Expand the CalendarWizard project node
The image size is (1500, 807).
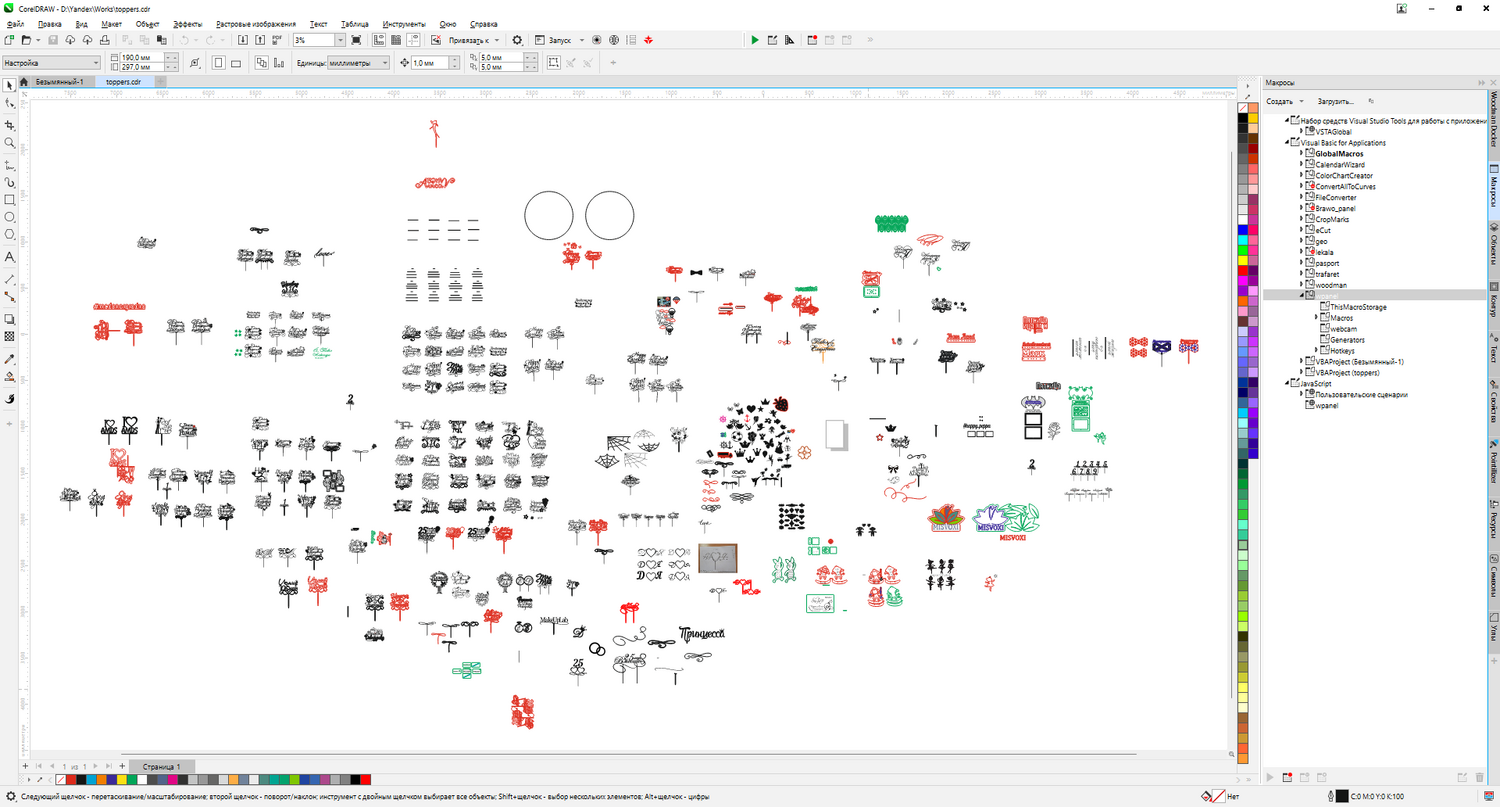point(1301,165)
